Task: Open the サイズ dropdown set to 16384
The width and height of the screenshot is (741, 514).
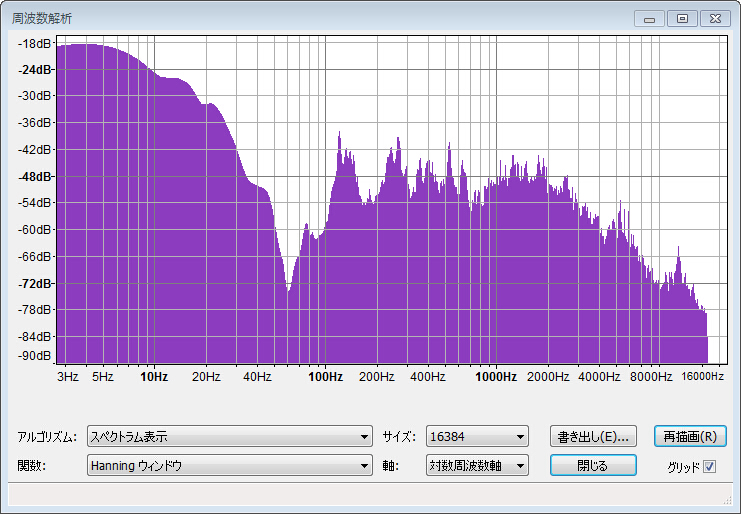Action: point(476,437)
